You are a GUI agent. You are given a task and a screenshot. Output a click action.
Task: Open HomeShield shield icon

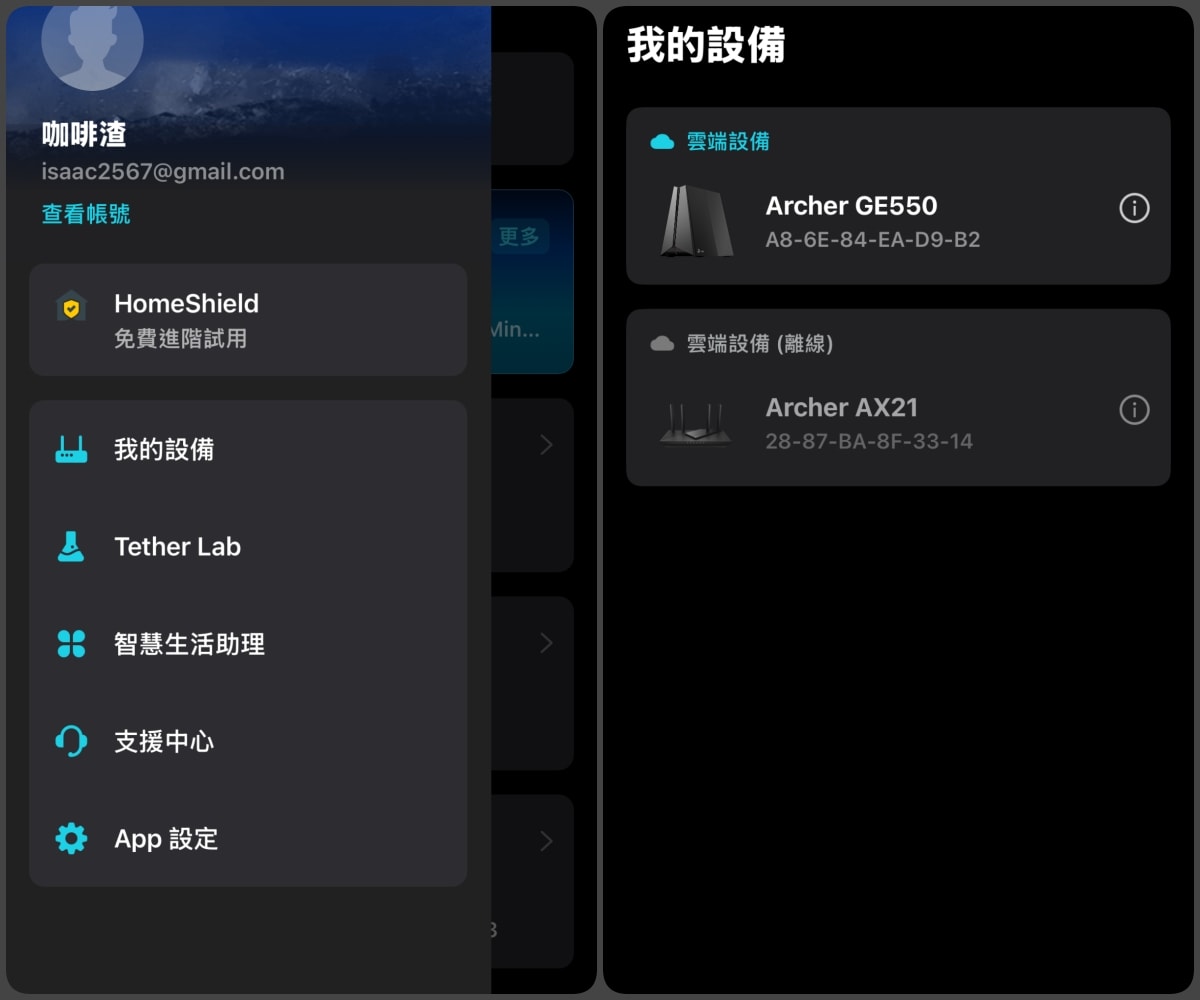pyautogui.click(x=71, y=307)
